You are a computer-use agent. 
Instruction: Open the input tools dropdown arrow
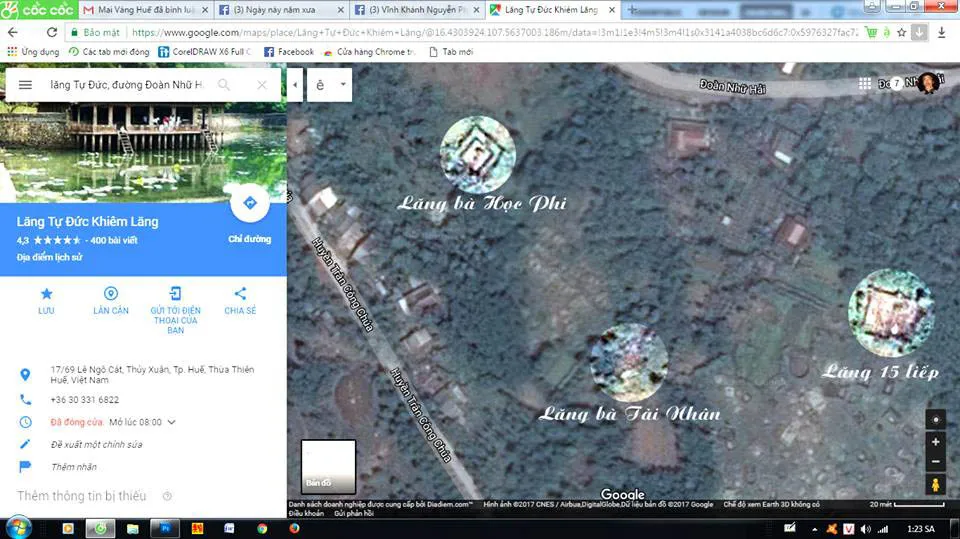point(343,85)
